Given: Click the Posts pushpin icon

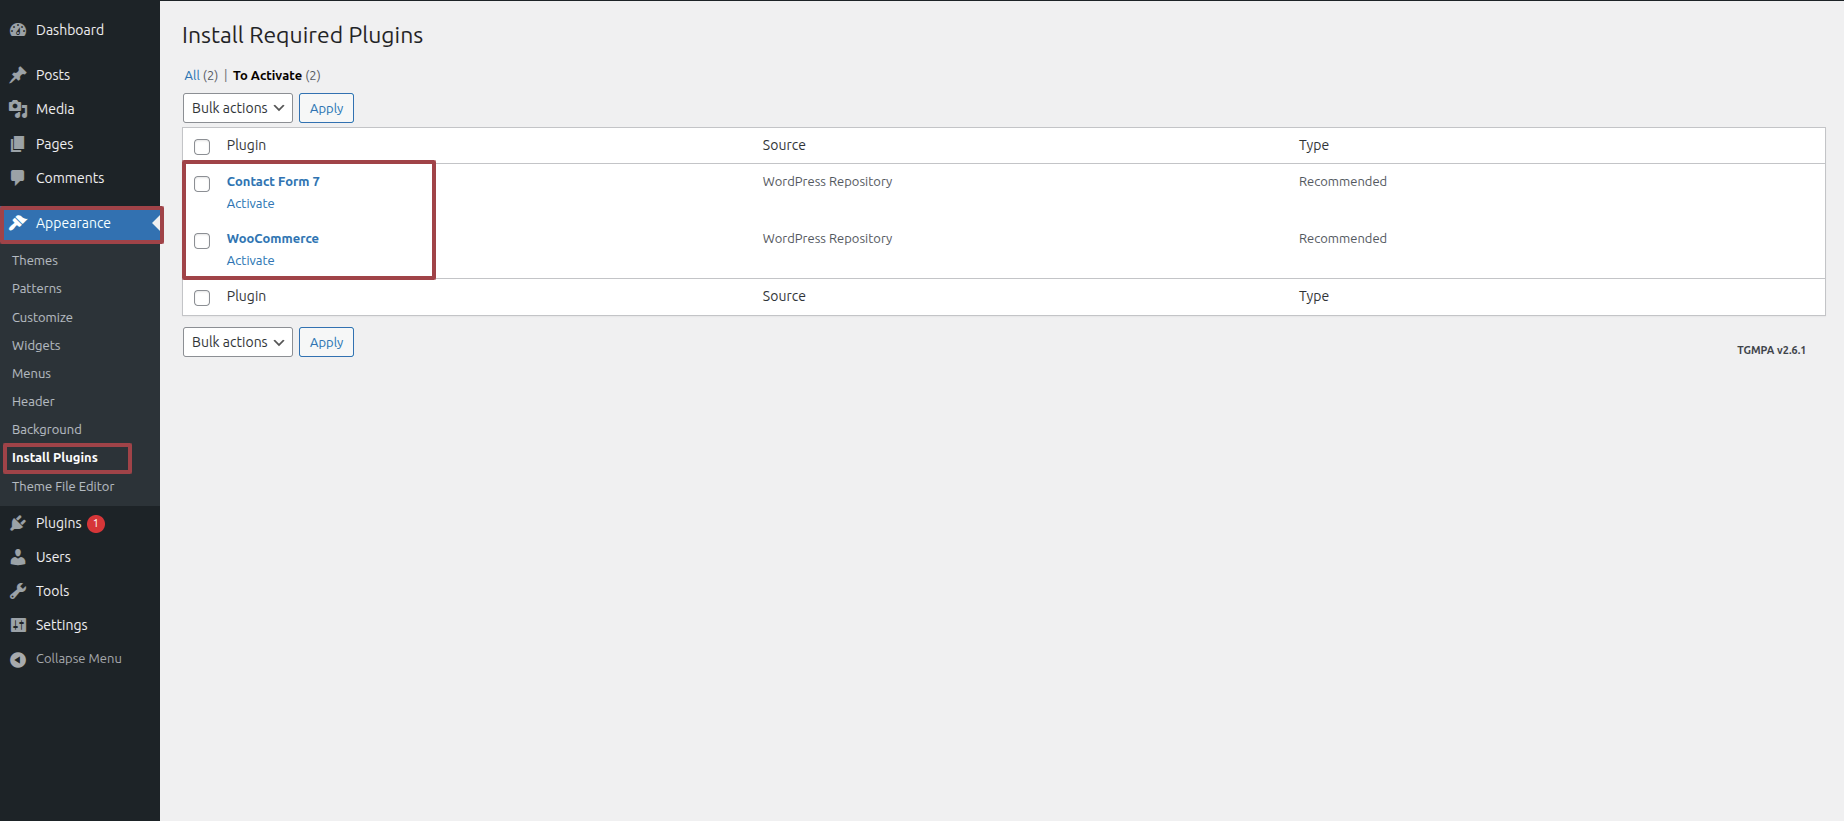Looking at the screenshot, I should [18, 75].
